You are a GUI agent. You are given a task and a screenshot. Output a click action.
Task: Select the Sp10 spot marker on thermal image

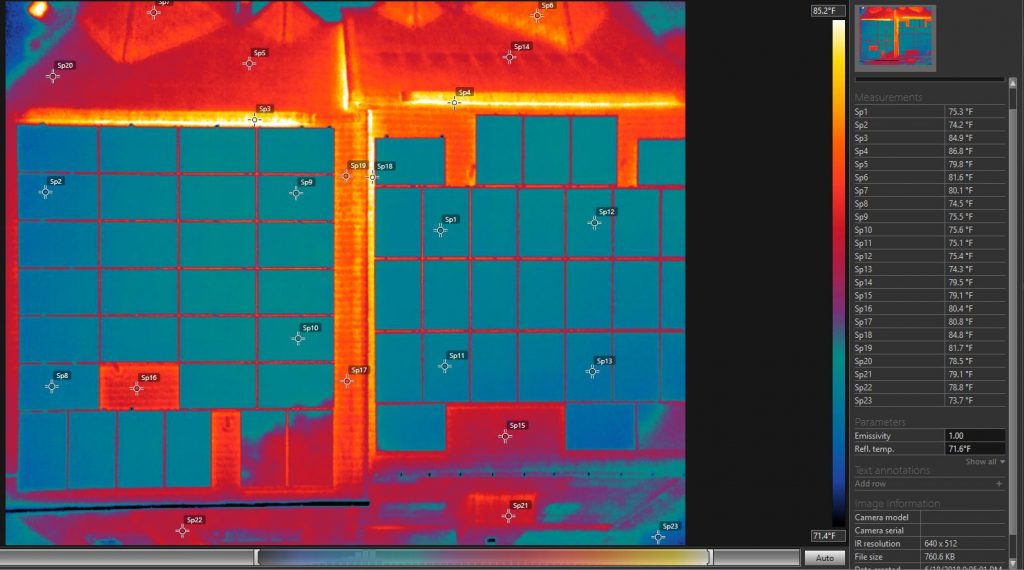tap(298, 338)
